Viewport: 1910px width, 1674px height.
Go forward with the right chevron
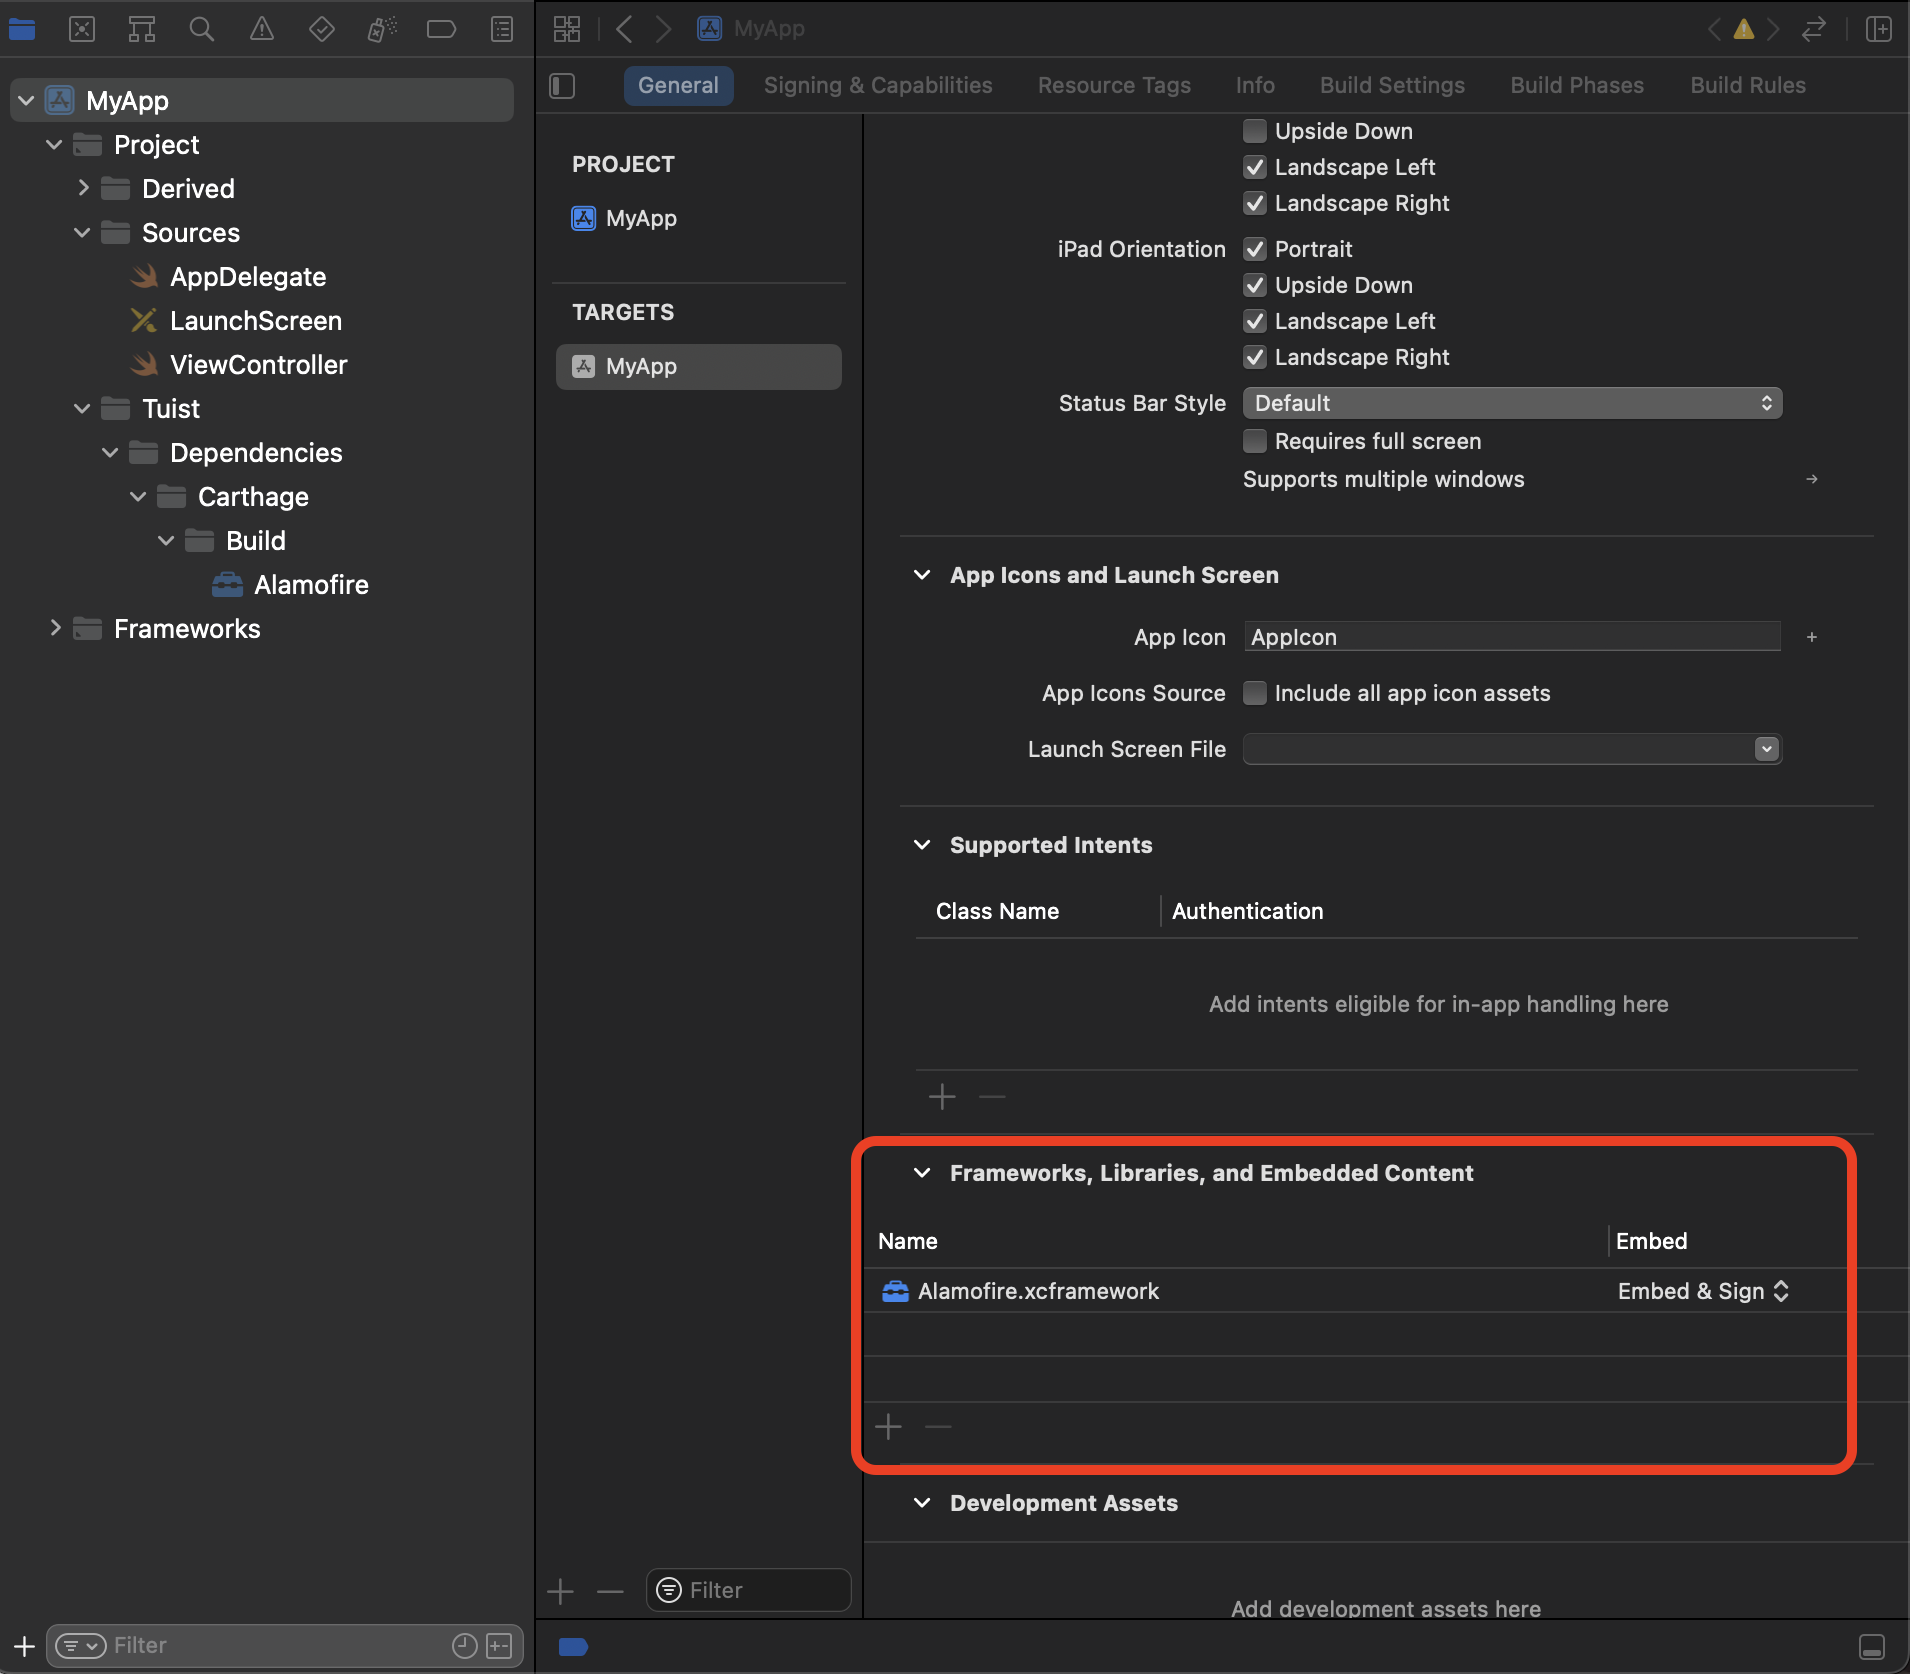pos(663,29)
